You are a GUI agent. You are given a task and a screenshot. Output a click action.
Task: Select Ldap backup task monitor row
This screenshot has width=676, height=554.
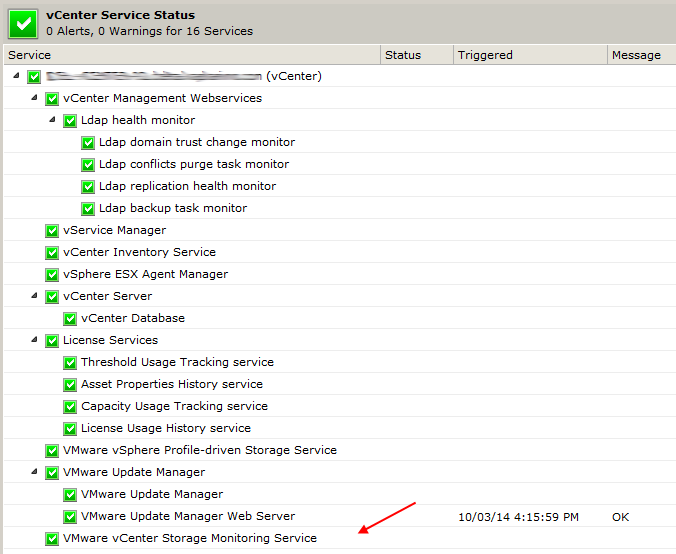(340, 208)
